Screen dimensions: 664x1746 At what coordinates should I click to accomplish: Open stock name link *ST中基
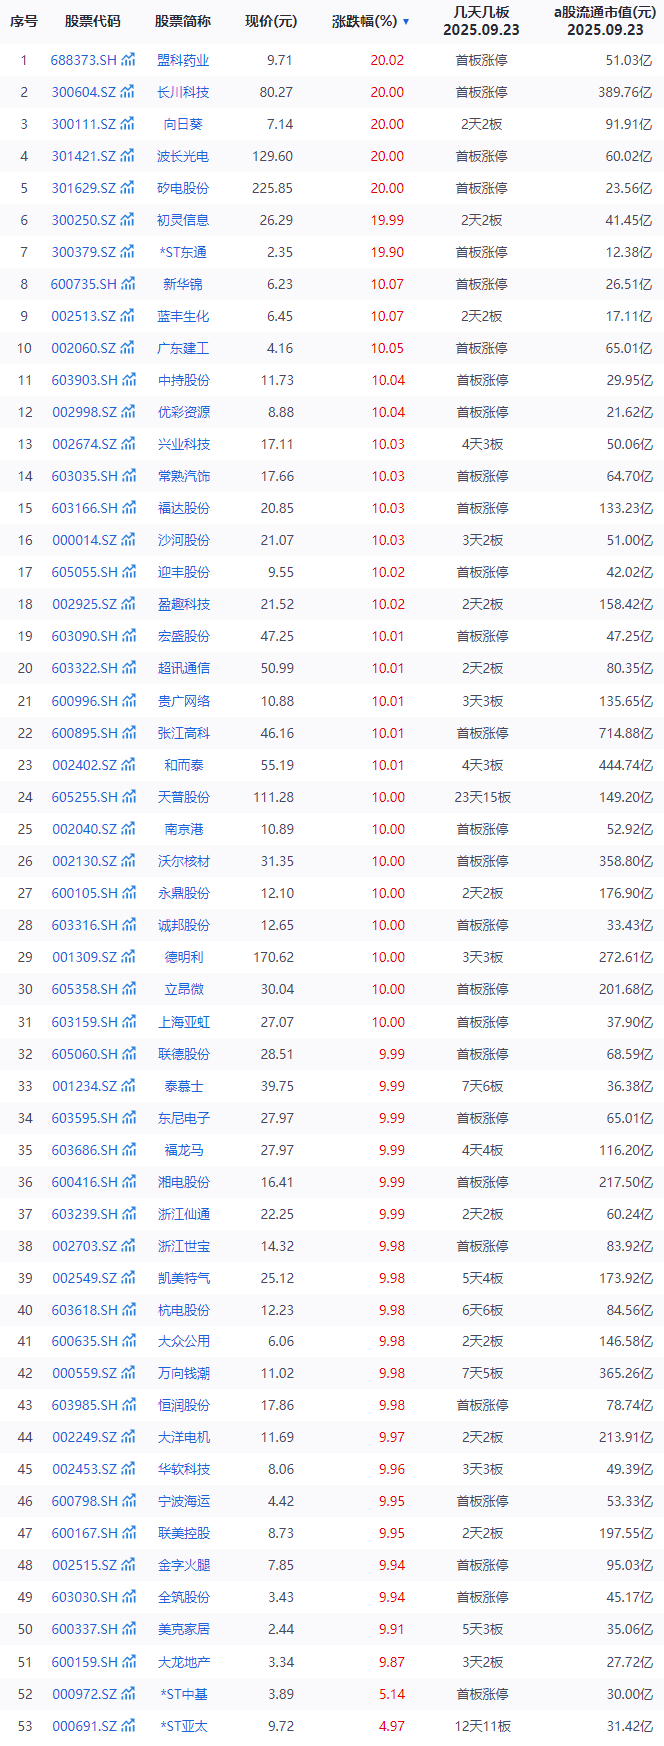[184, 1694]
